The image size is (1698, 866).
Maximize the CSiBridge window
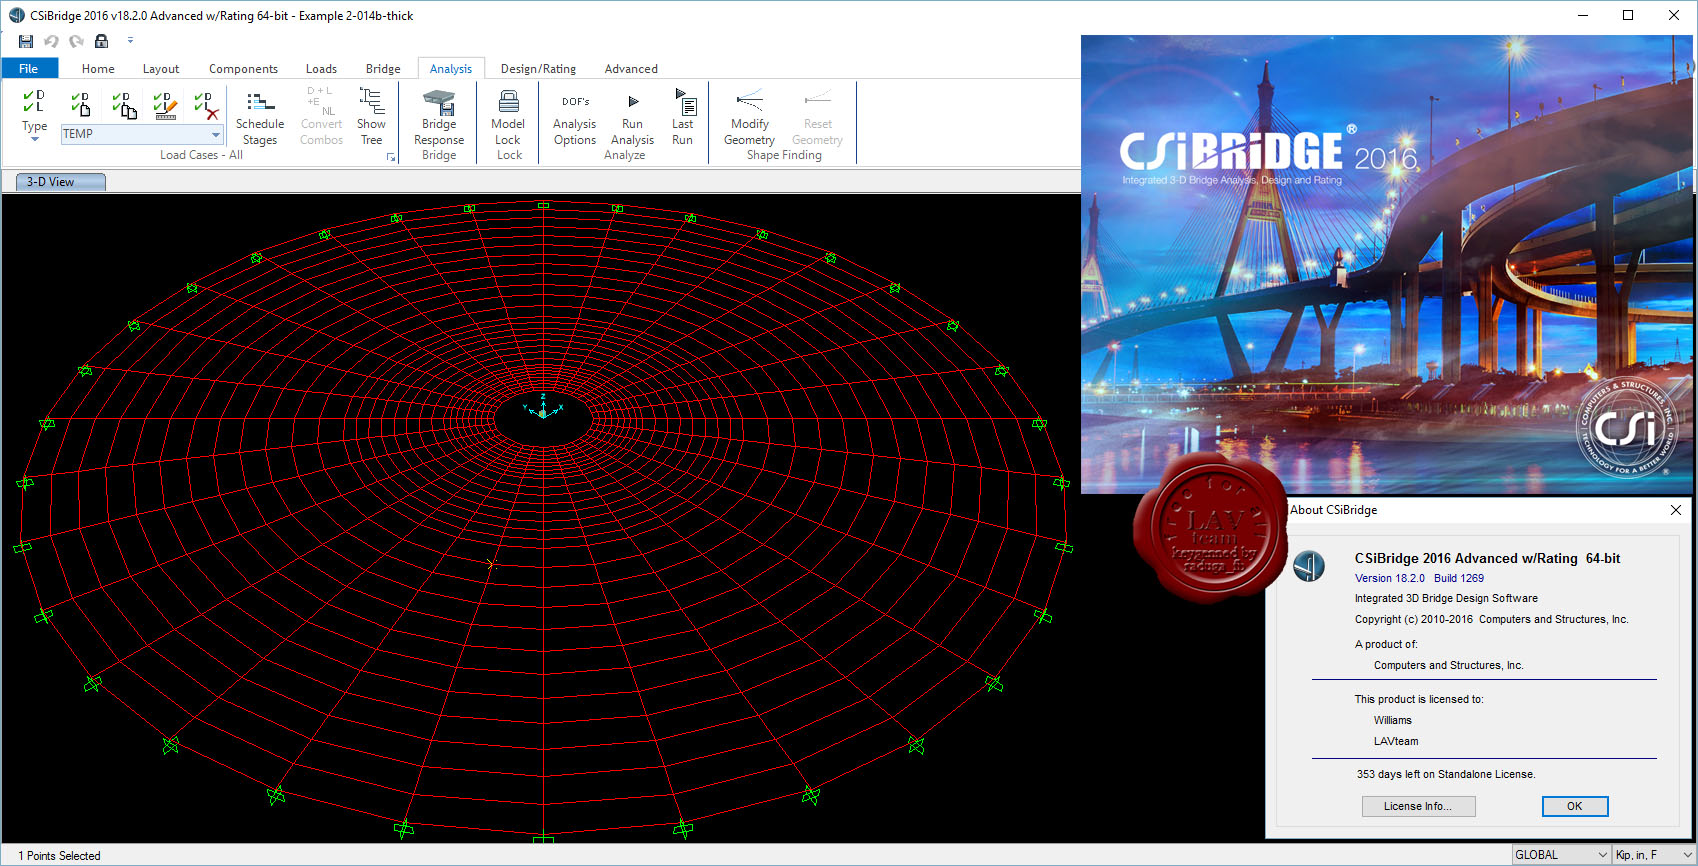[x=1628, y=15]
